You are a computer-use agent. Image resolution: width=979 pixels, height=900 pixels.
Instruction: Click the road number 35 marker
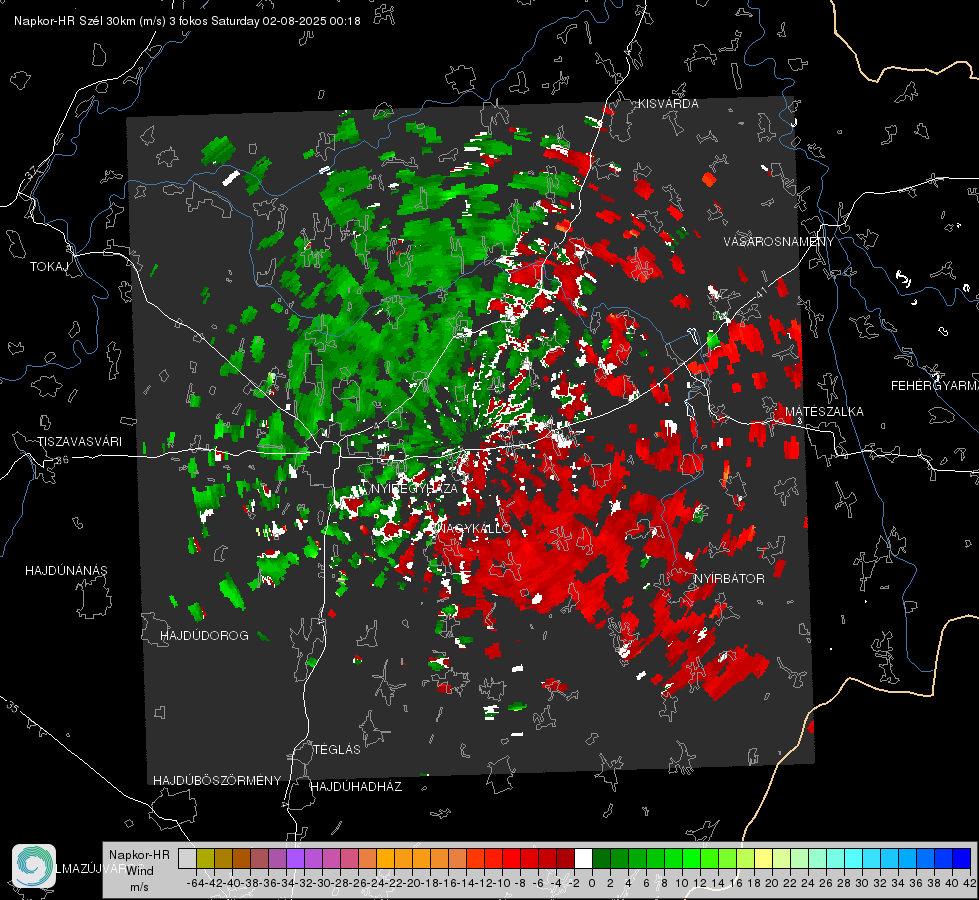[12, 708]
